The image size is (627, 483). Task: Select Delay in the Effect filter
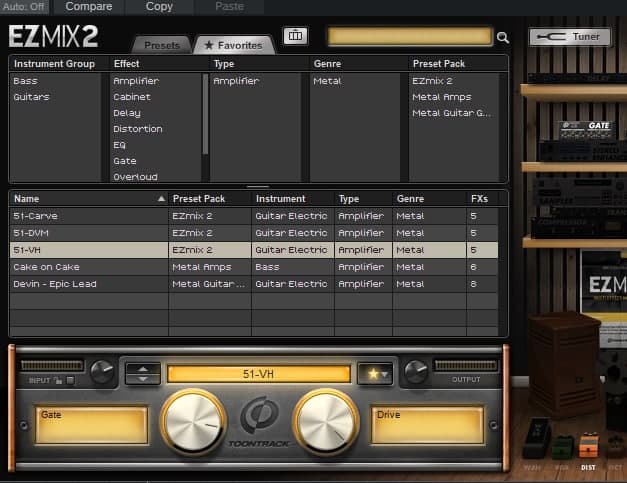pos(127,113)
